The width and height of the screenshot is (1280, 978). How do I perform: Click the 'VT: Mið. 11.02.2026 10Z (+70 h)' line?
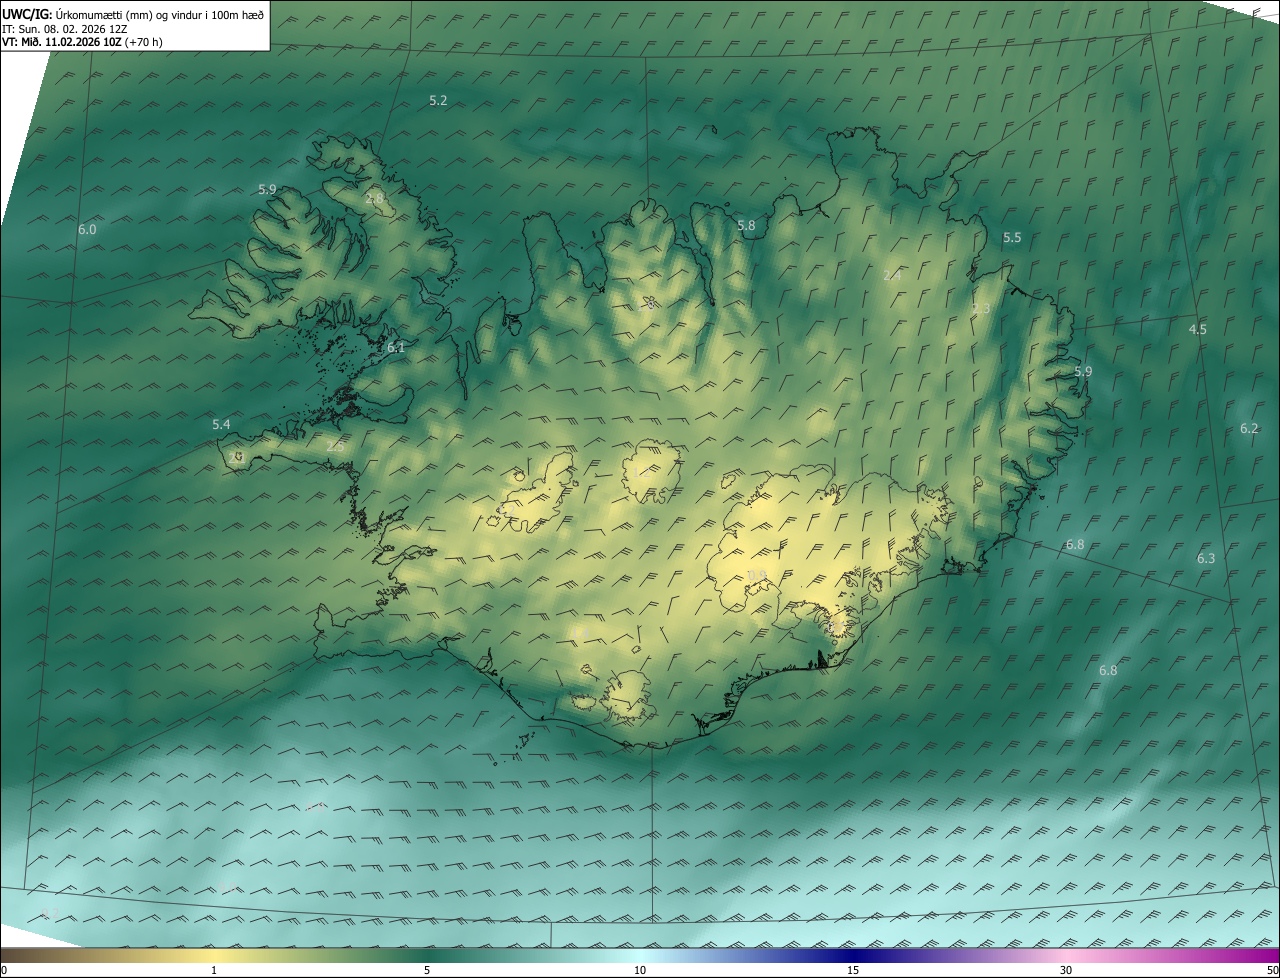[82, 42]
